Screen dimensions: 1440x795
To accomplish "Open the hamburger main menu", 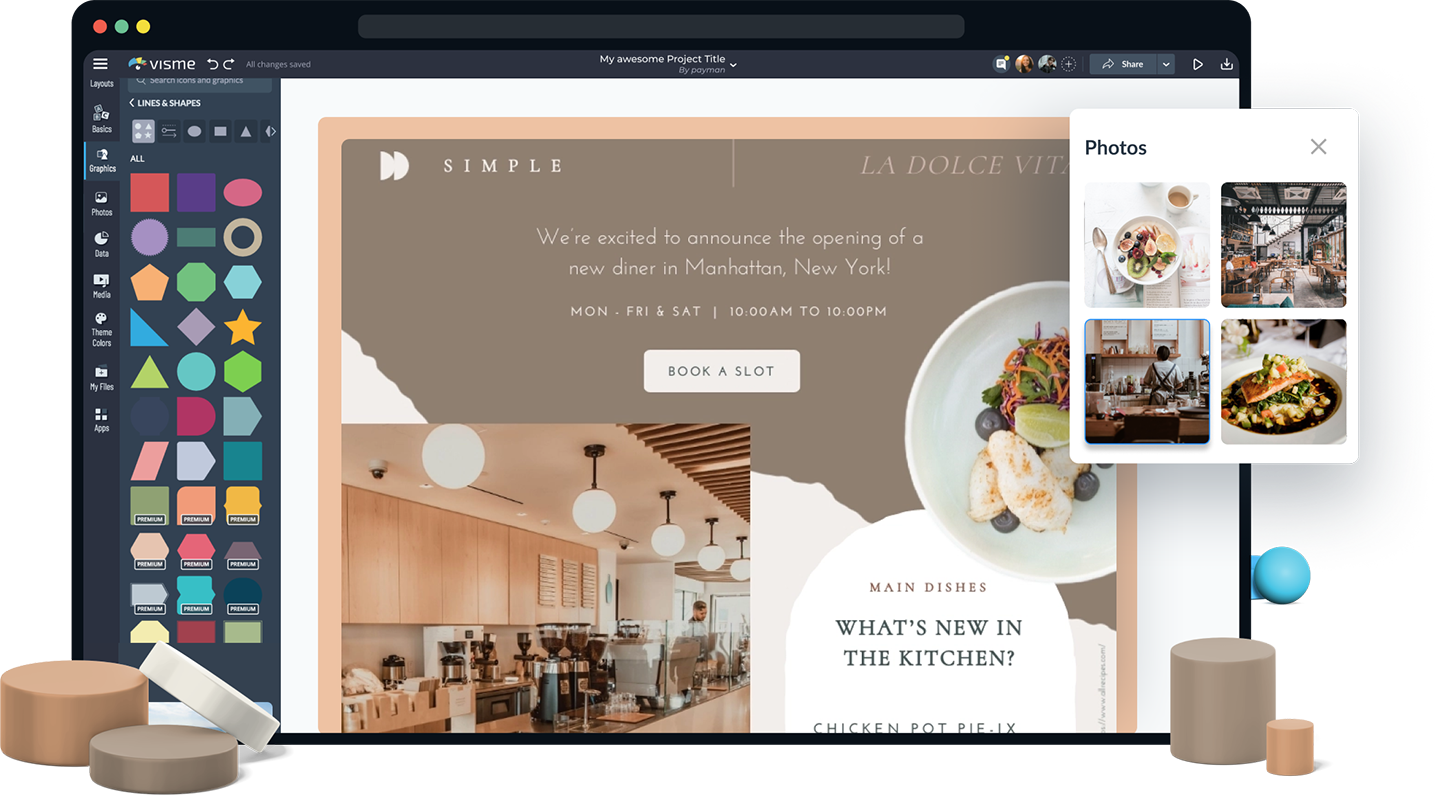I will (x=100, y=64).
